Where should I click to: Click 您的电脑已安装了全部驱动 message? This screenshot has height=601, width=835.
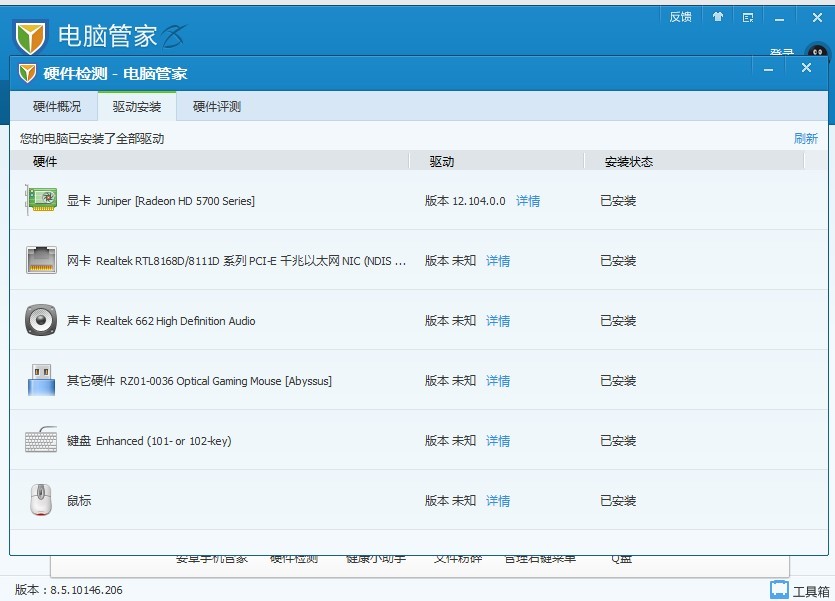coord(92,138)
